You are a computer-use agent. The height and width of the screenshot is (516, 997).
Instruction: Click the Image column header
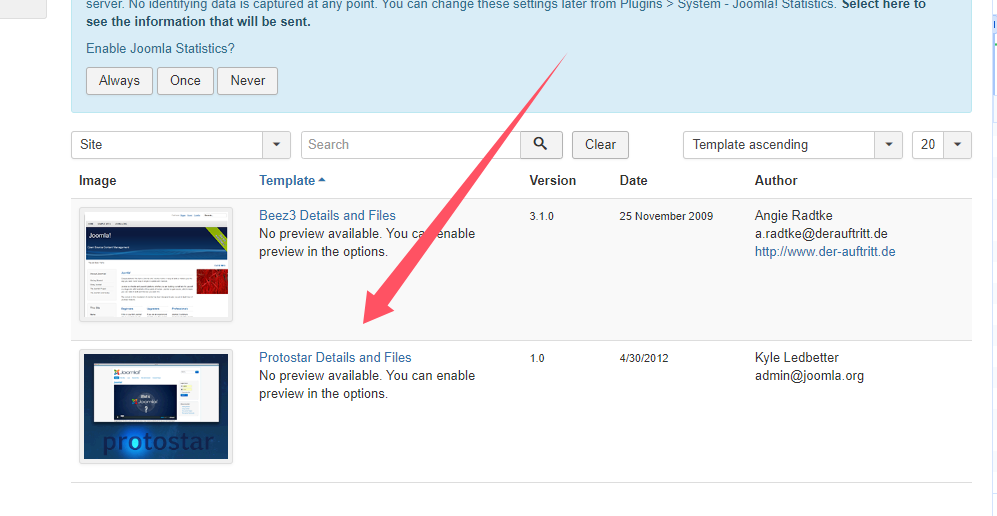coord(98,180)
